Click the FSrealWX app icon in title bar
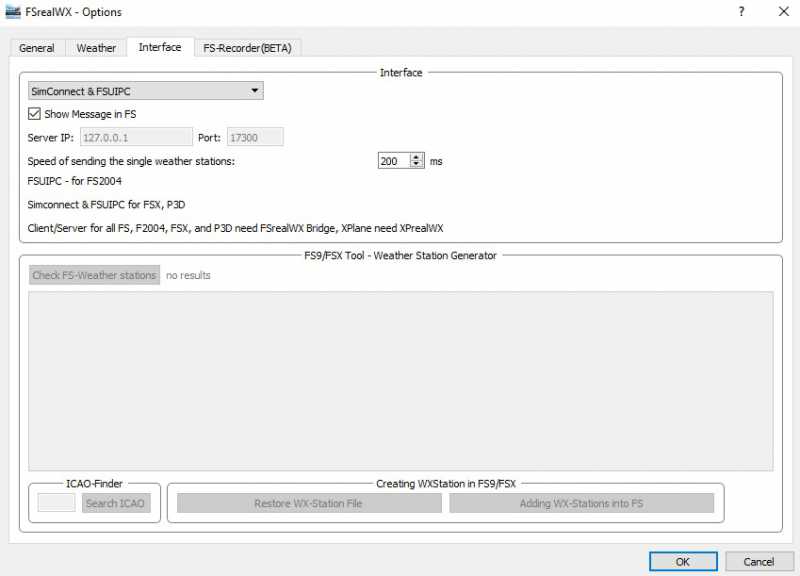800x576 pixels. click(x=13, y=12)
